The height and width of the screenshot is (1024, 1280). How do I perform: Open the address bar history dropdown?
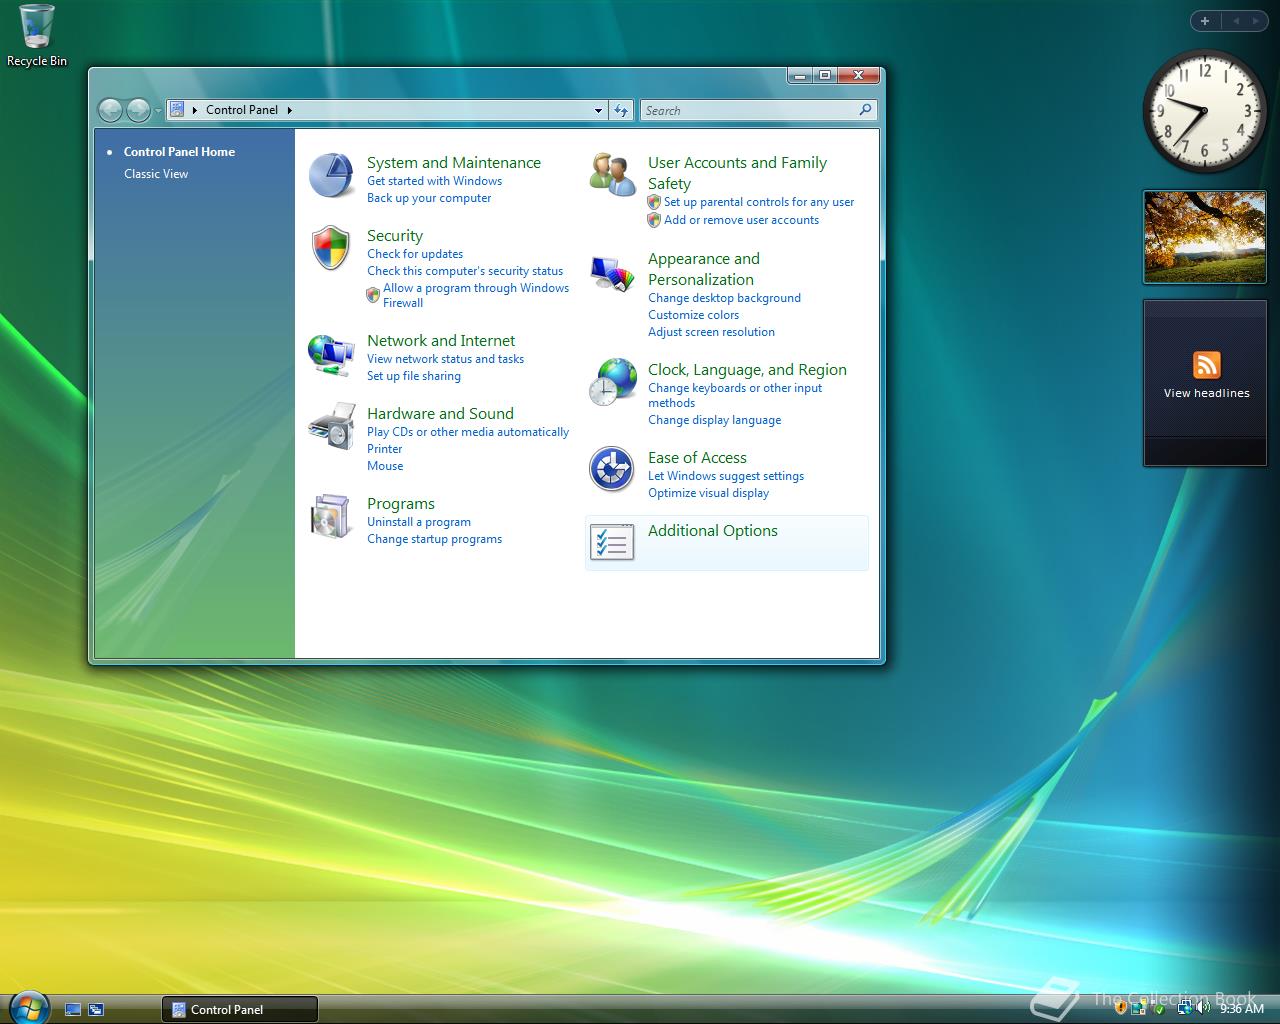click(x=598, y=111)
